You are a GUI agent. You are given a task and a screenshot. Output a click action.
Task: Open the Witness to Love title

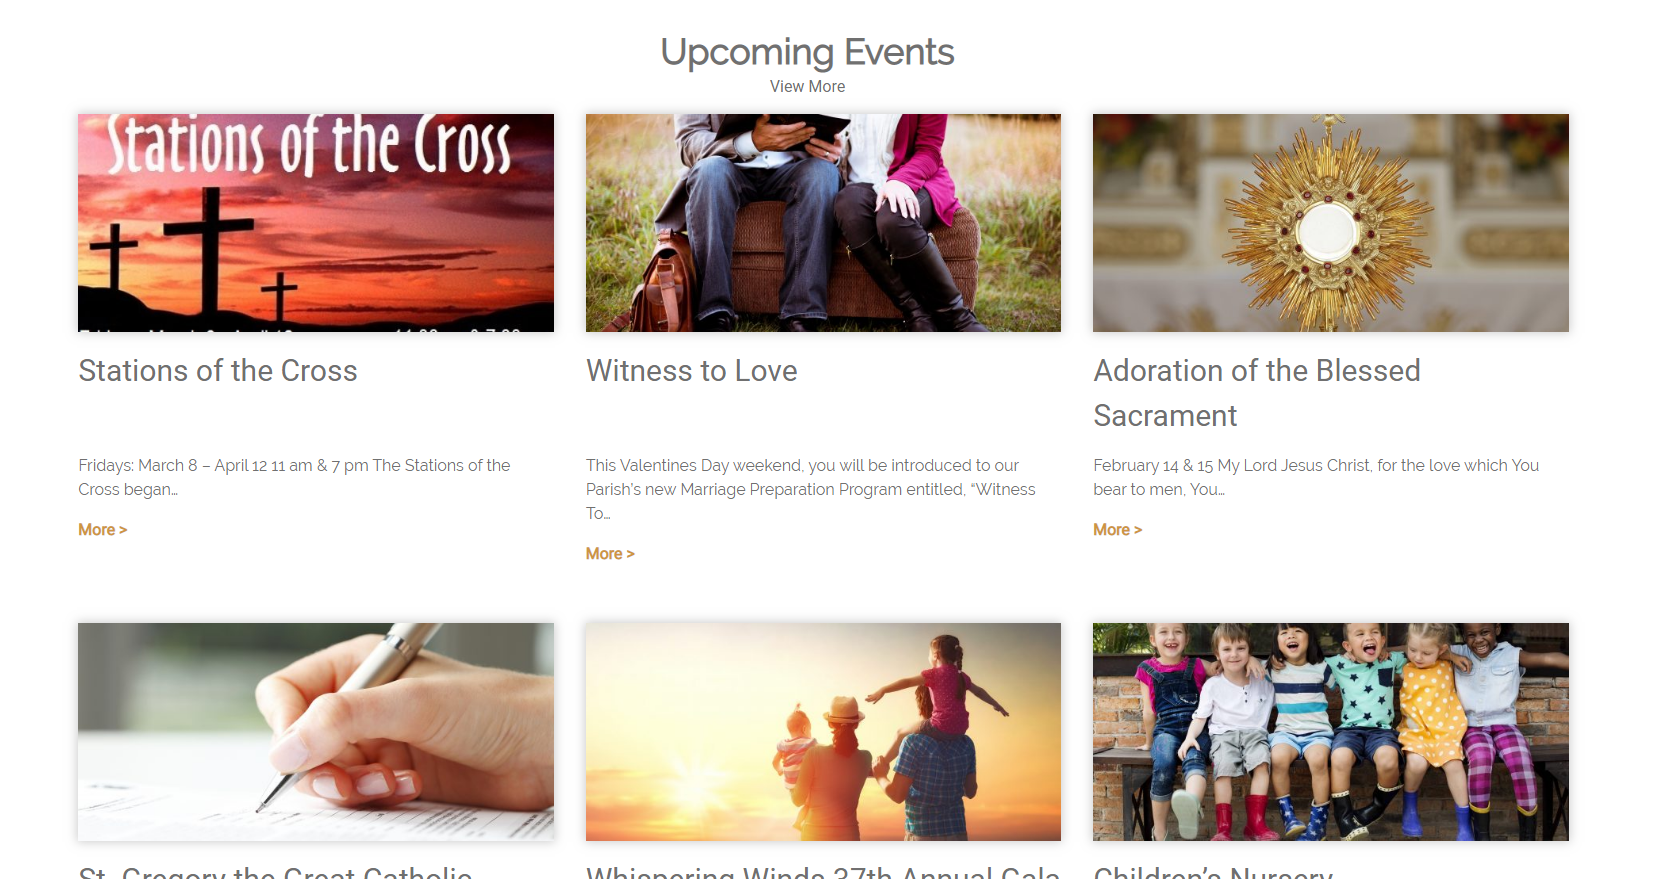click(x=692, y=371)
